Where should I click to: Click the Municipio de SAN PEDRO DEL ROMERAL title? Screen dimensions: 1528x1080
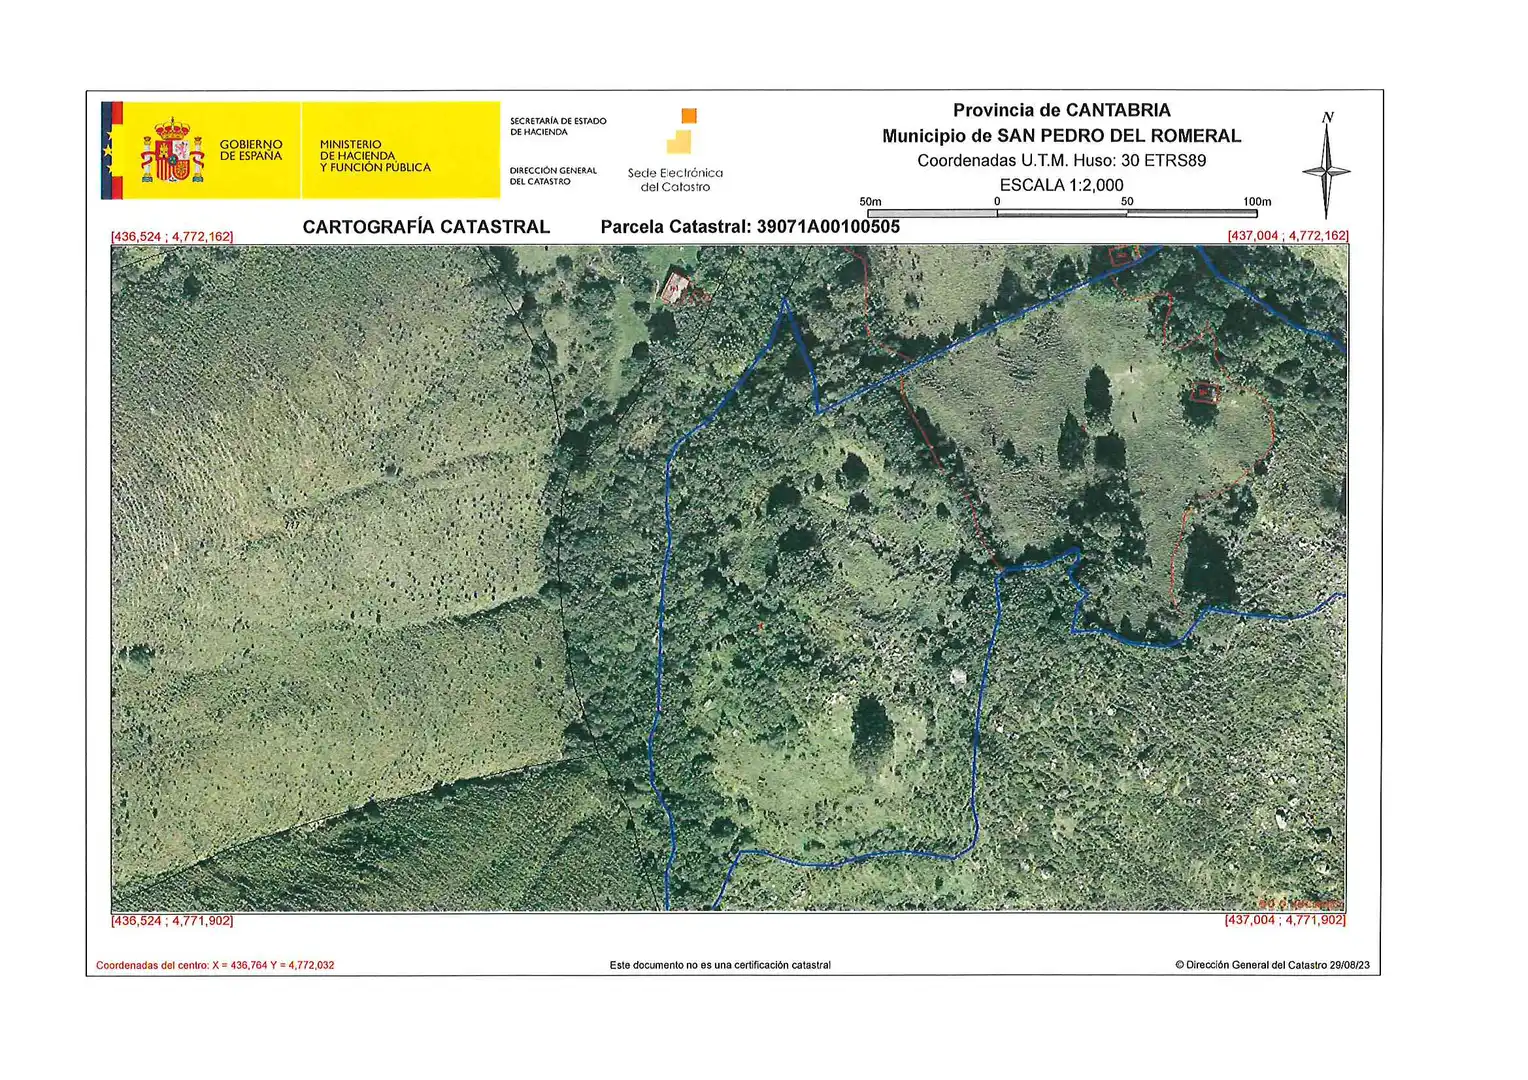pyautogui.click(x=1061, y=136)
